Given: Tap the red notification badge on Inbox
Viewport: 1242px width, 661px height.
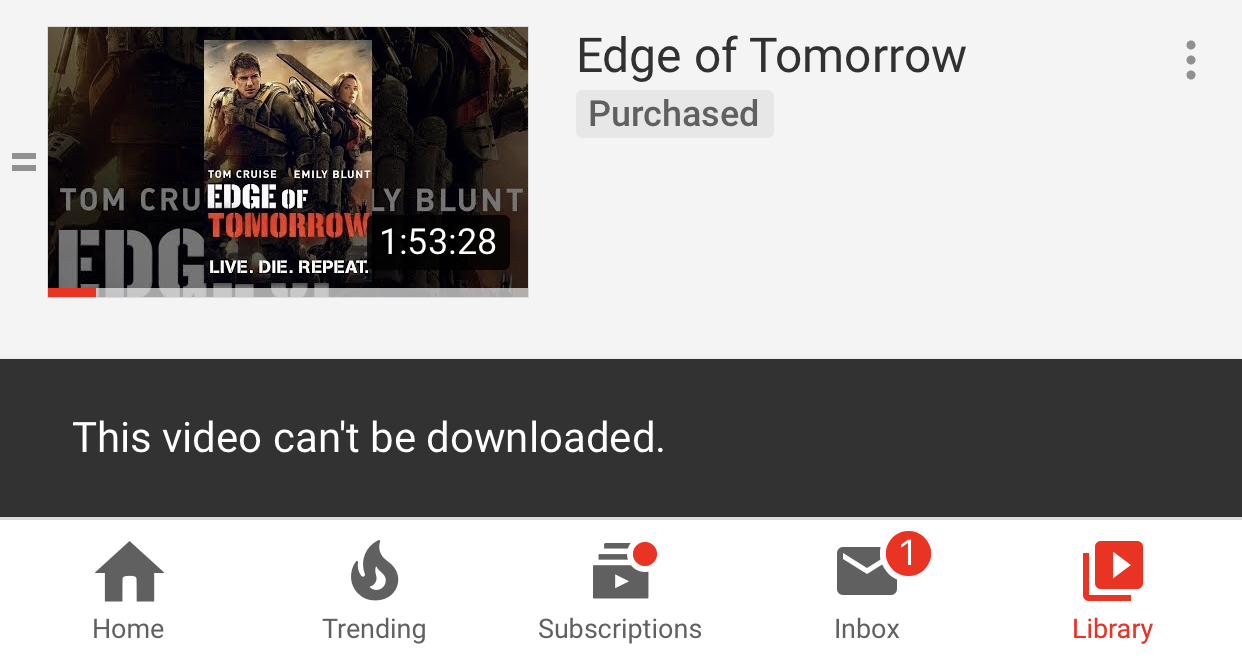Looking at the screenshot, I should click(x=908, y=553).
